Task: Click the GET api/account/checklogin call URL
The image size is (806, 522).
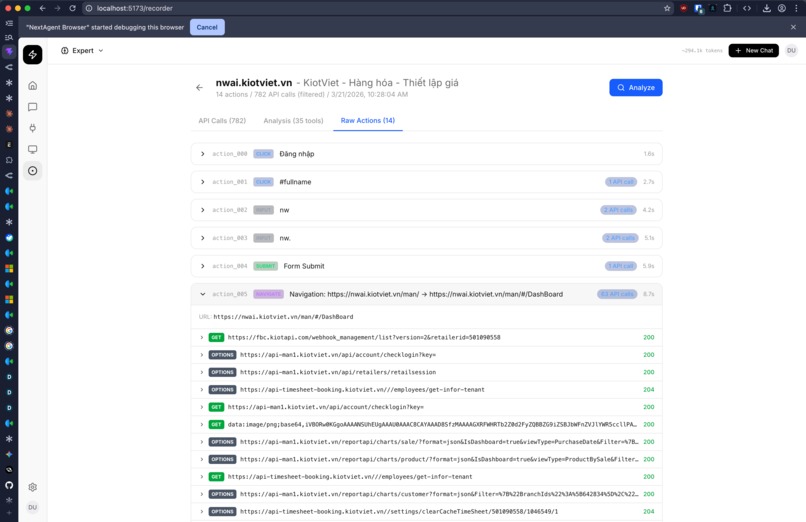Action: point(325,407)
